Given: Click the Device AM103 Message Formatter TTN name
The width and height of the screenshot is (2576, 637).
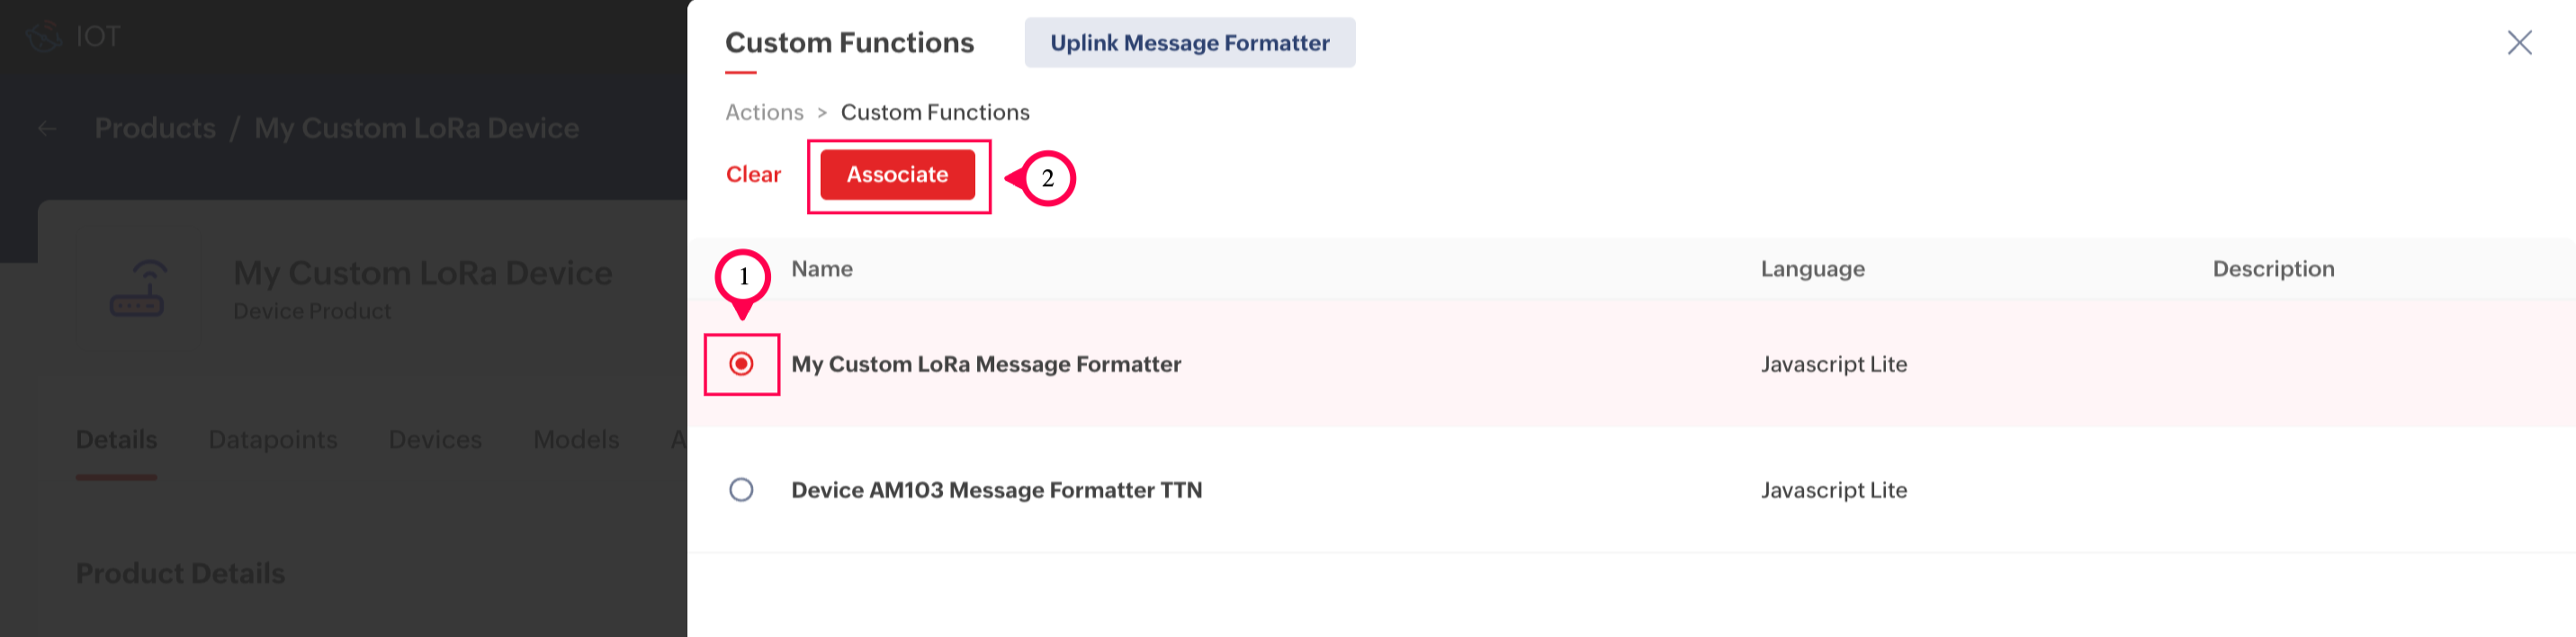Looking at the screenshot, I should [996, 490].
